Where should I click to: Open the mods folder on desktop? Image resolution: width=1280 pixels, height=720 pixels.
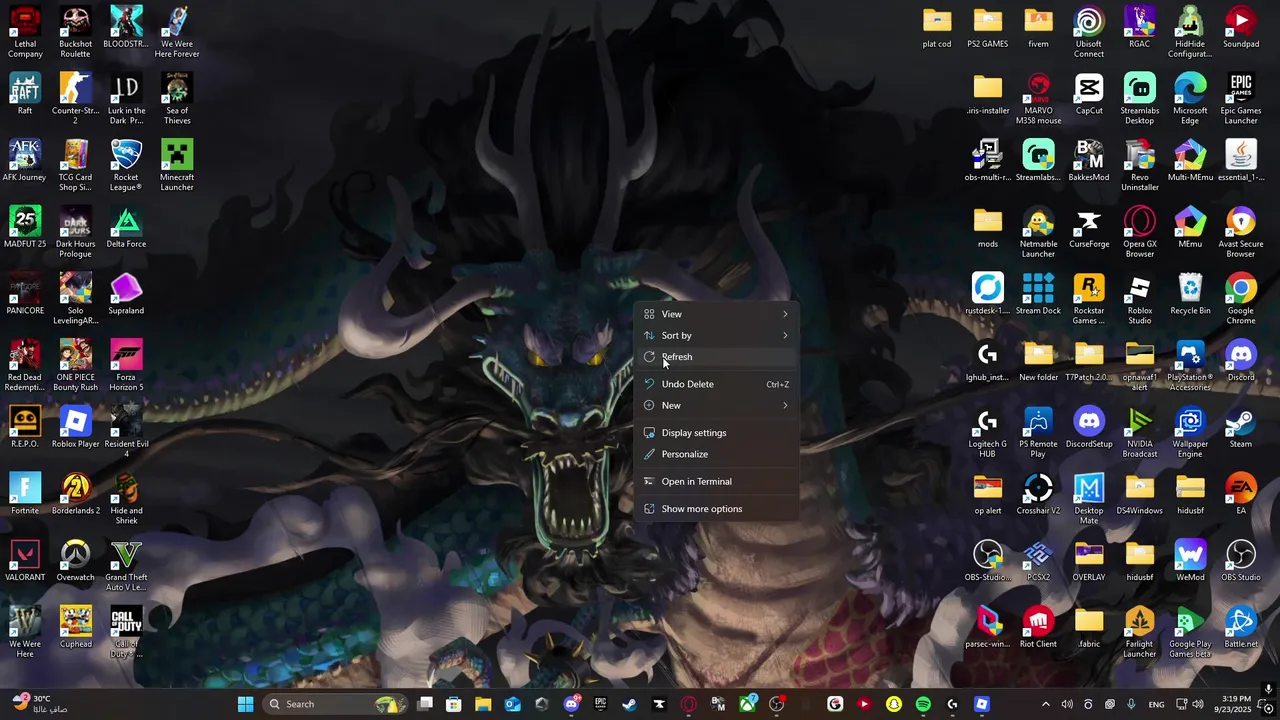pyautogui.click(x=987, y=228)
